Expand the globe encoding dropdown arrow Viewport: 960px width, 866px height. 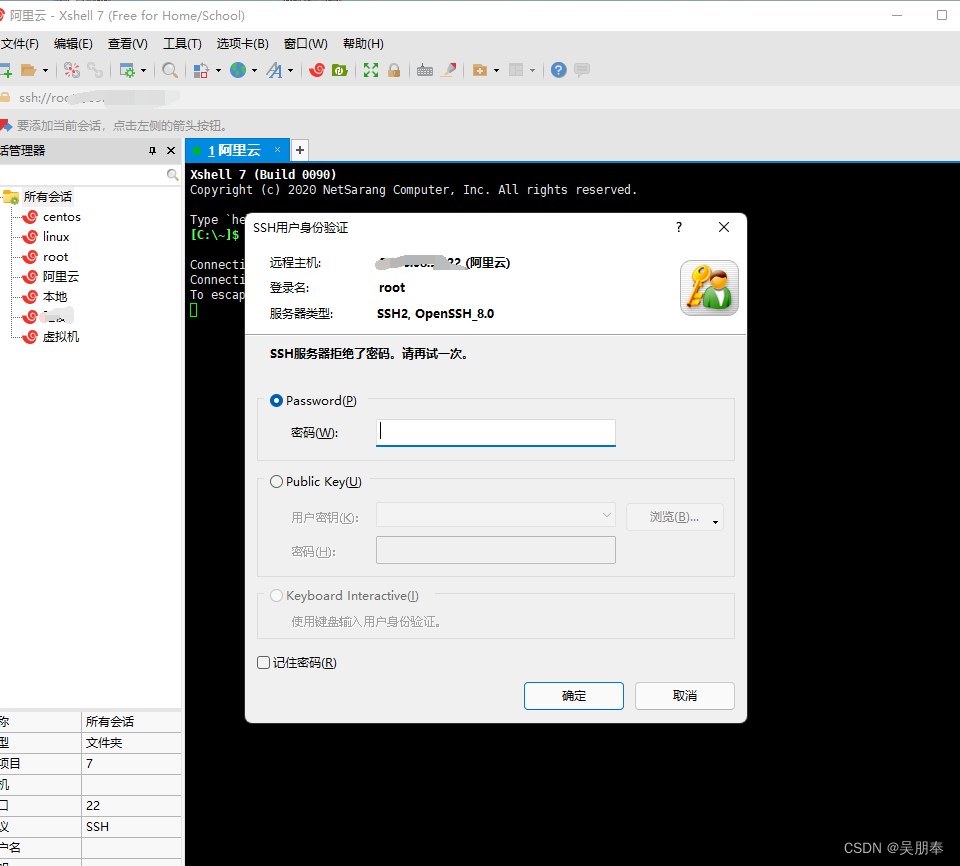tap(254, 70)
